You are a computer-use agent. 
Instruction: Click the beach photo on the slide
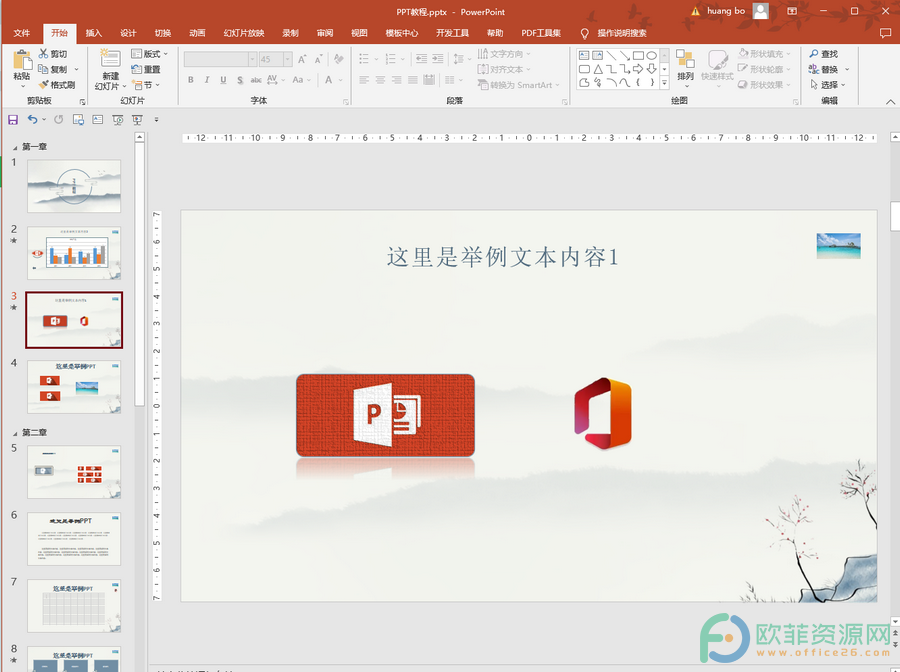tap(839, 246)
